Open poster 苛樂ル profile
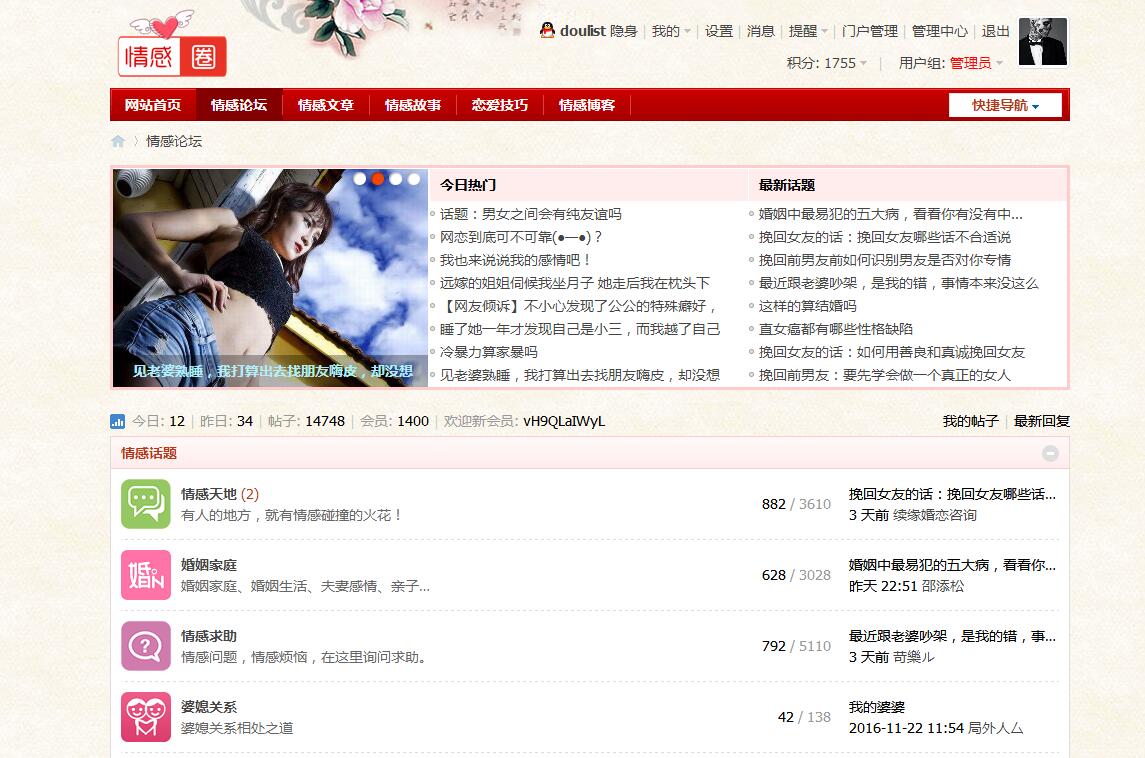The image size is (1145, 758). pos(914,657)
